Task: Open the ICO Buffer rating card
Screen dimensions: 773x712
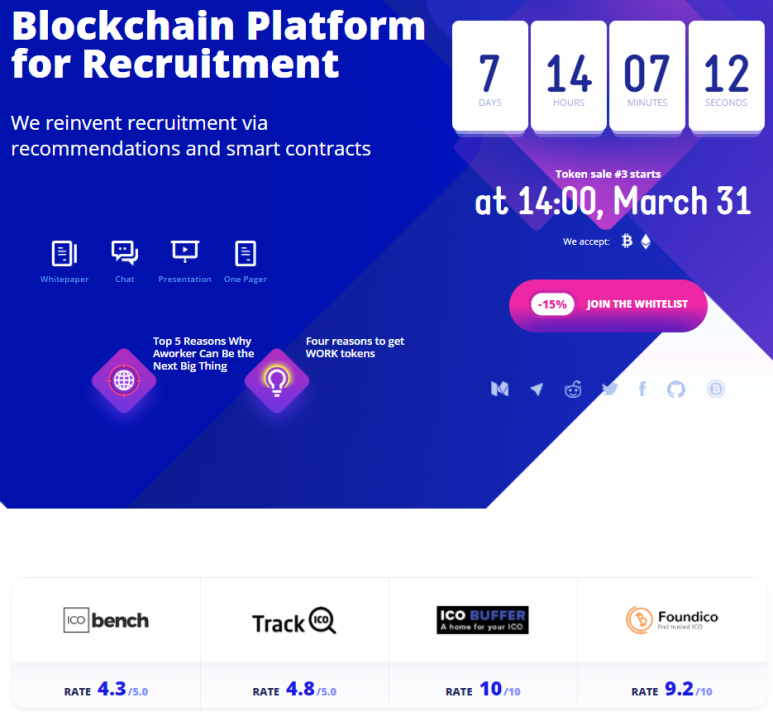Action: point(483,643)
